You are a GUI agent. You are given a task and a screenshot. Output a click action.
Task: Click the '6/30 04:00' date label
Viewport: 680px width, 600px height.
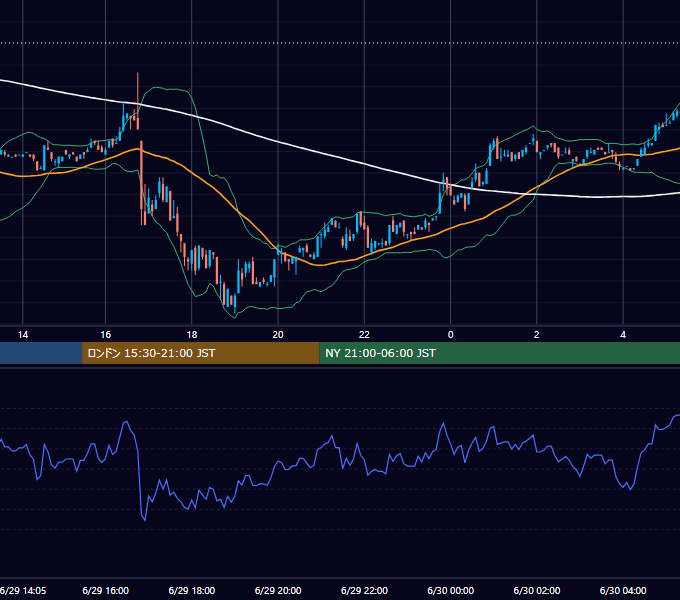click(x=623, y=590)
